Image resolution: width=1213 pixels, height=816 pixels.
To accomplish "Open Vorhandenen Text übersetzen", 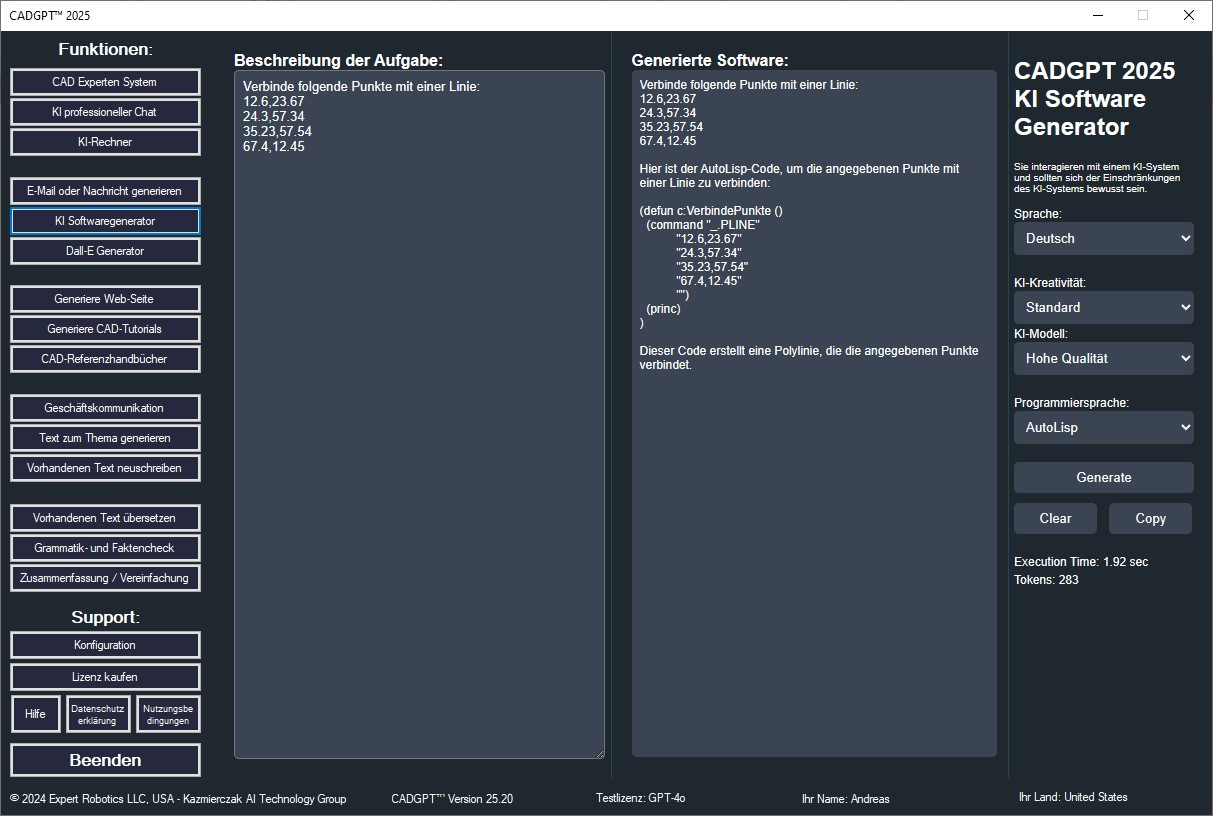I will (105, 518).
